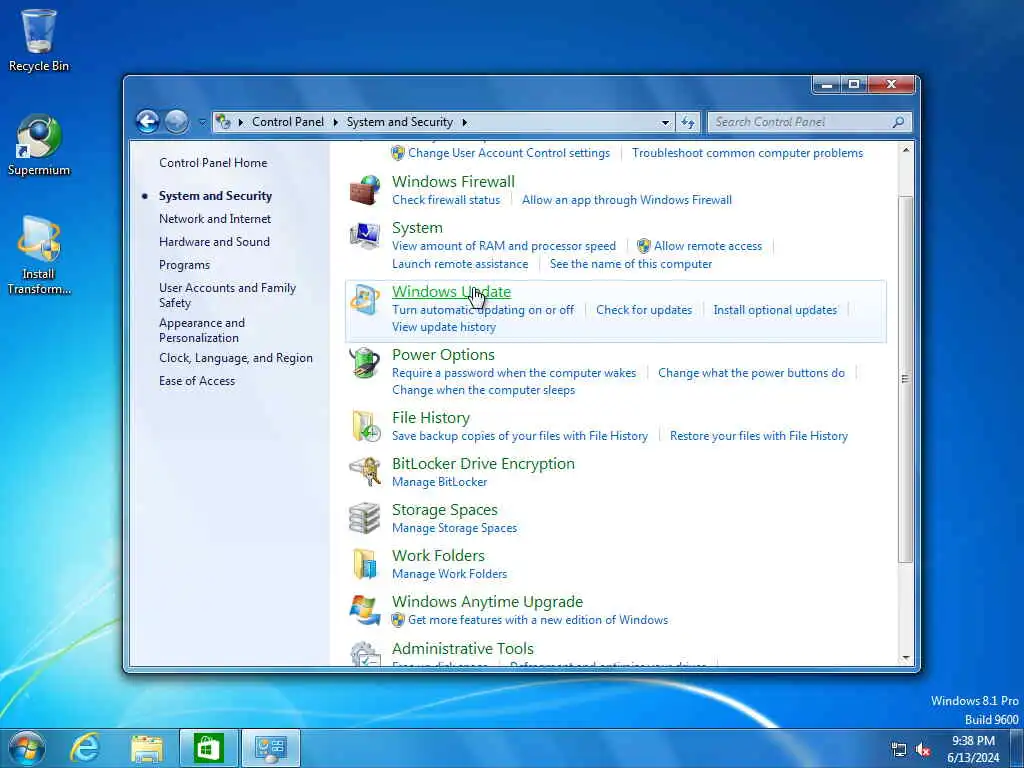Go to Programs category
Screen dimensions: 1024x768
[184, 264]
